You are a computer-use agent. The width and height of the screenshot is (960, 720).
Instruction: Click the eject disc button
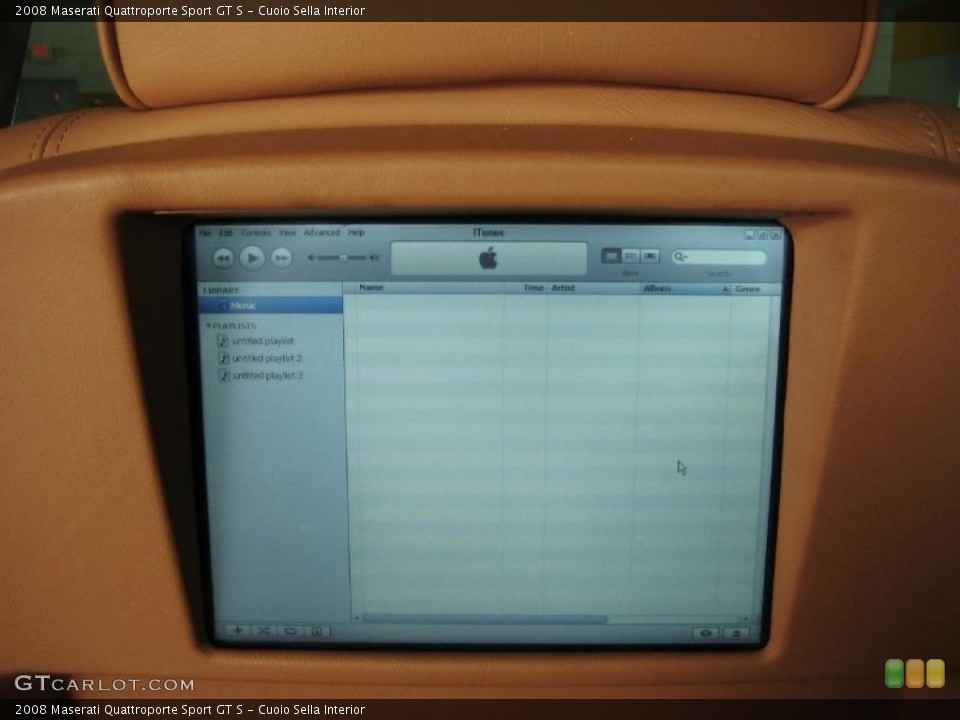tap(737, 633)
